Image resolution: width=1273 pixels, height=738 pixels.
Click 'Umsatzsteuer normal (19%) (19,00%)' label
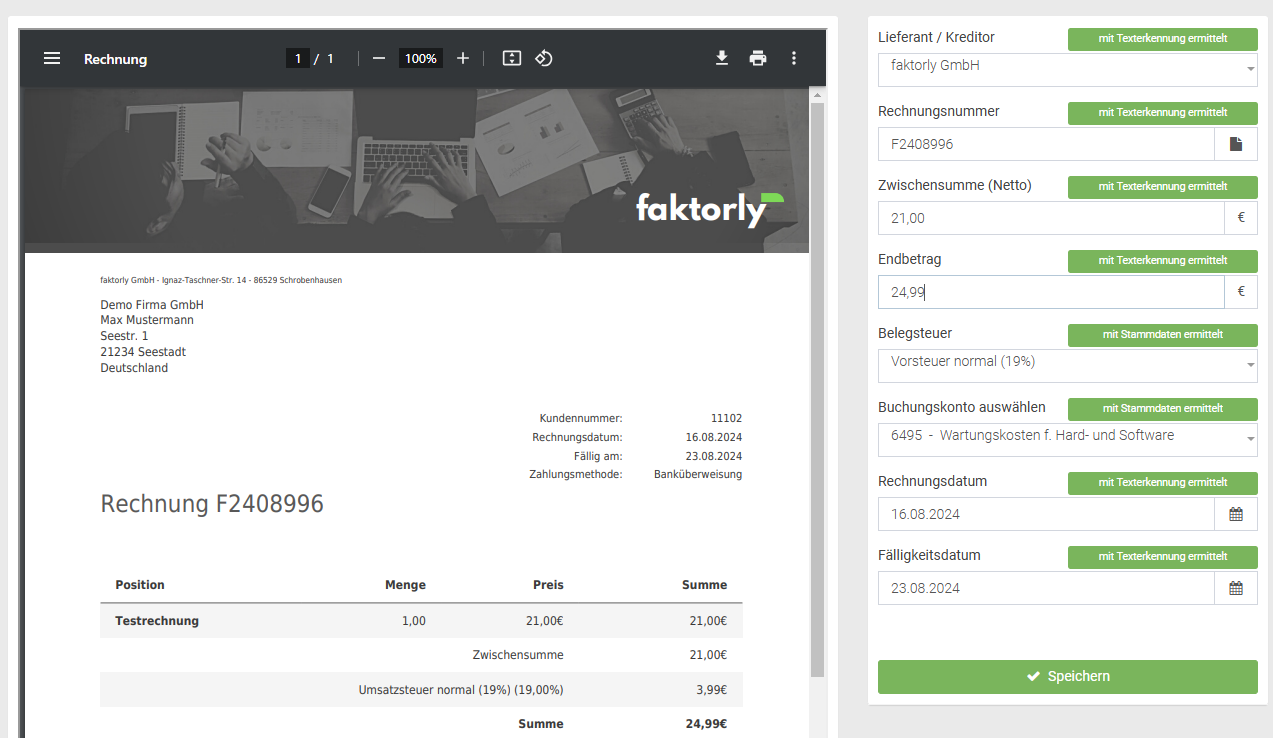(x=461, y=690)
